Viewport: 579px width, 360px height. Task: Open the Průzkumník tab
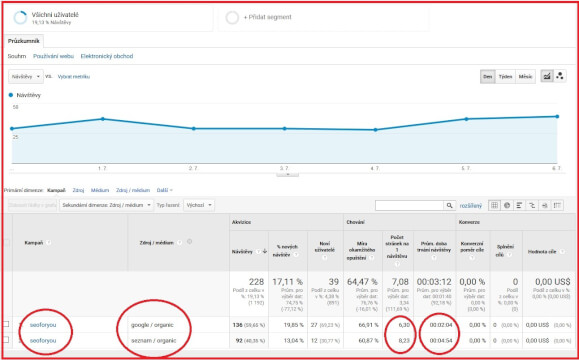24,41
